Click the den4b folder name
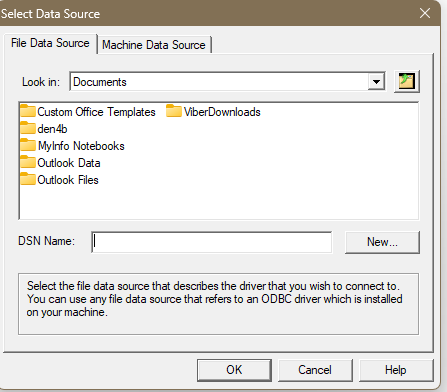The height and width of the screenshot is (392, 447). click(52, 129)
